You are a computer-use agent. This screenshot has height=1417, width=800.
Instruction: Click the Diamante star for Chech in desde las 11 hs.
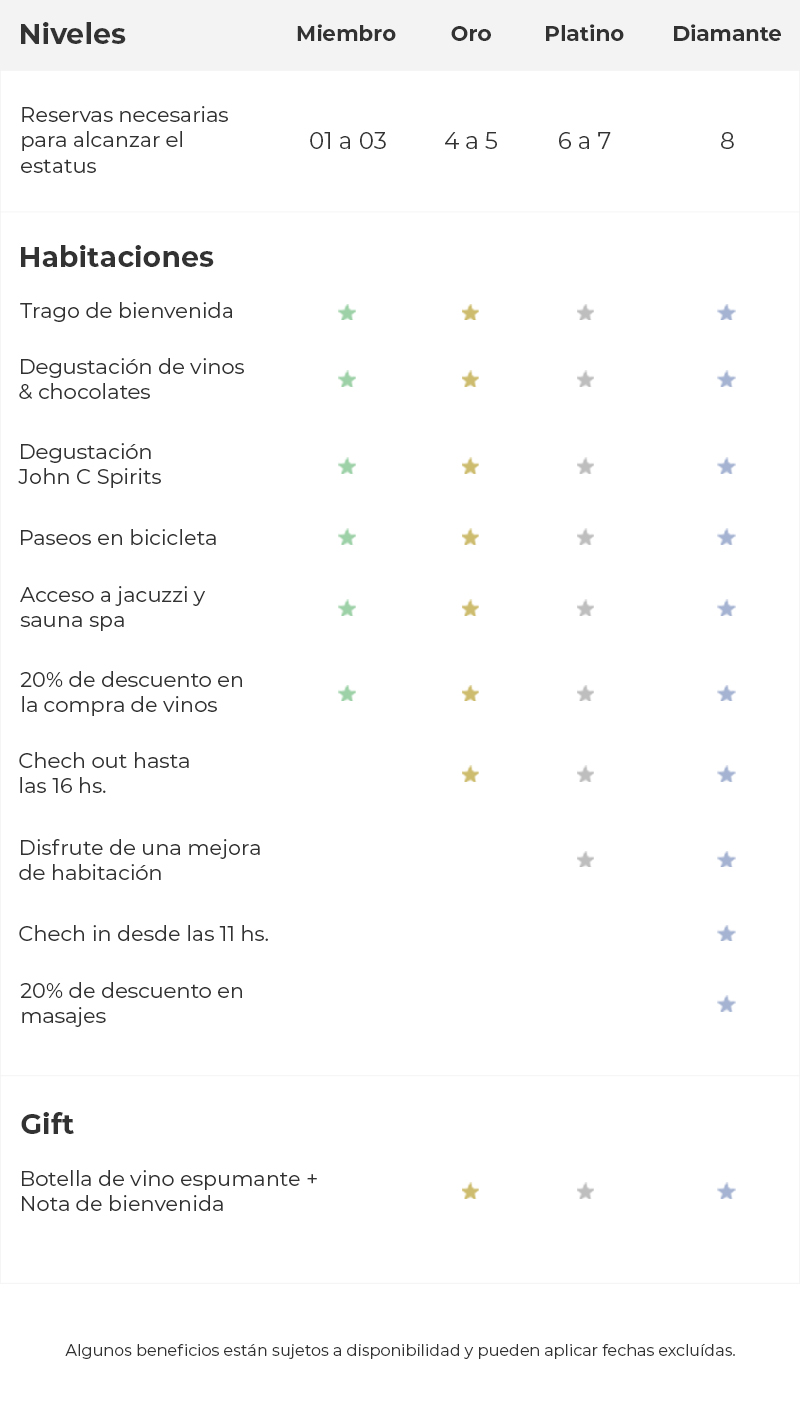tap(727, 934)
